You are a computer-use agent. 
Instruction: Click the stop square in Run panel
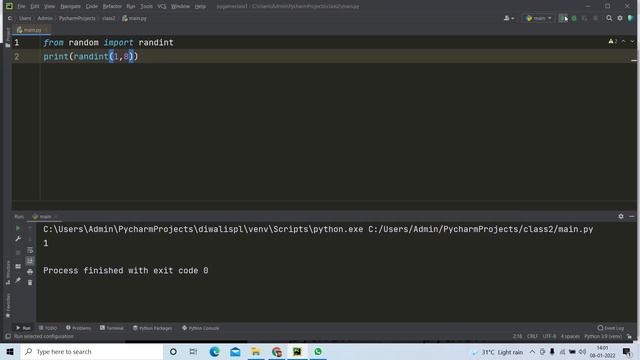(x=18, y=253)
